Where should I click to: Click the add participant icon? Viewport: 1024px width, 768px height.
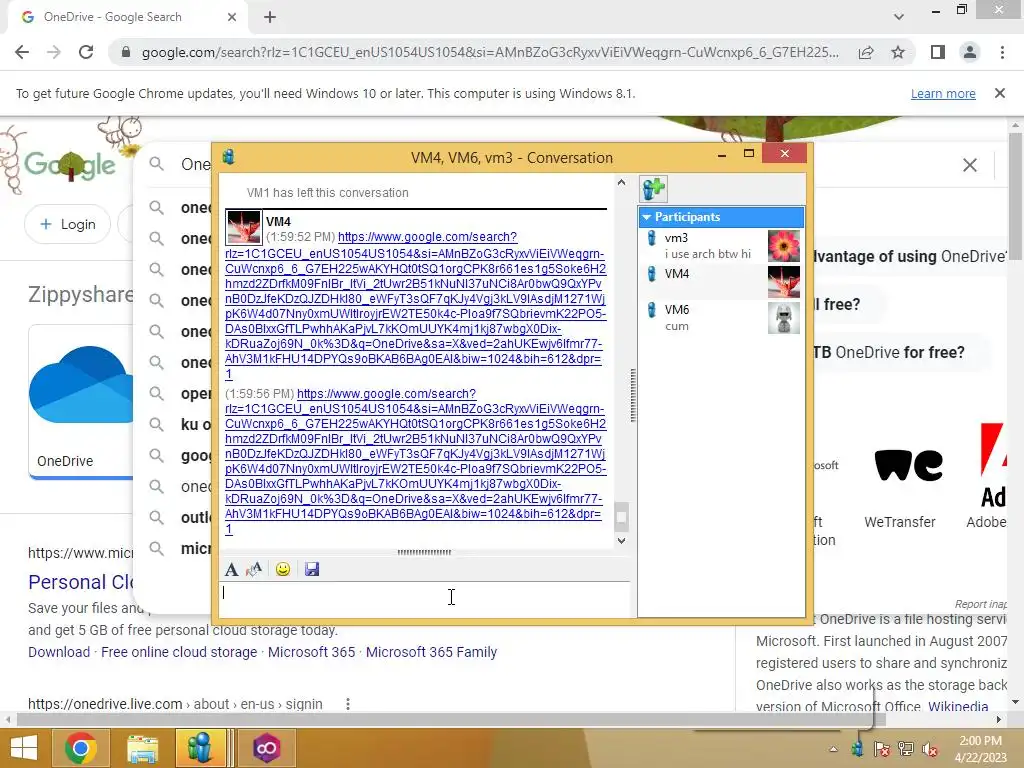(653, 189)
